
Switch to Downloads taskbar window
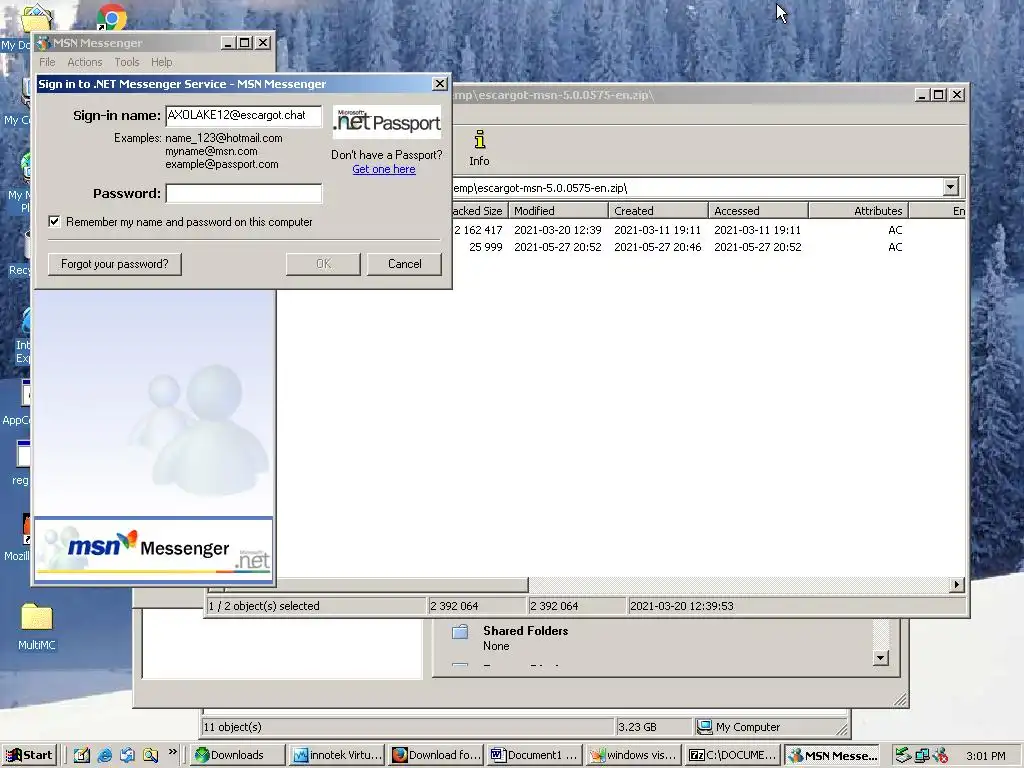(238, 755)
